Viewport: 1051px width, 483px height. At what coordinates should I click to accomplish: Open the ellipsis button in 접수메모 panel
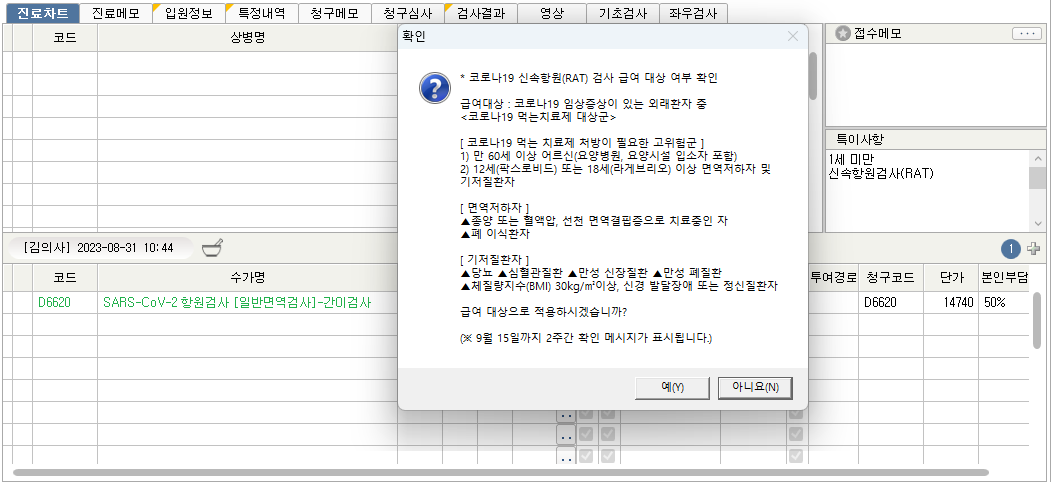(x=1025, y=34)
